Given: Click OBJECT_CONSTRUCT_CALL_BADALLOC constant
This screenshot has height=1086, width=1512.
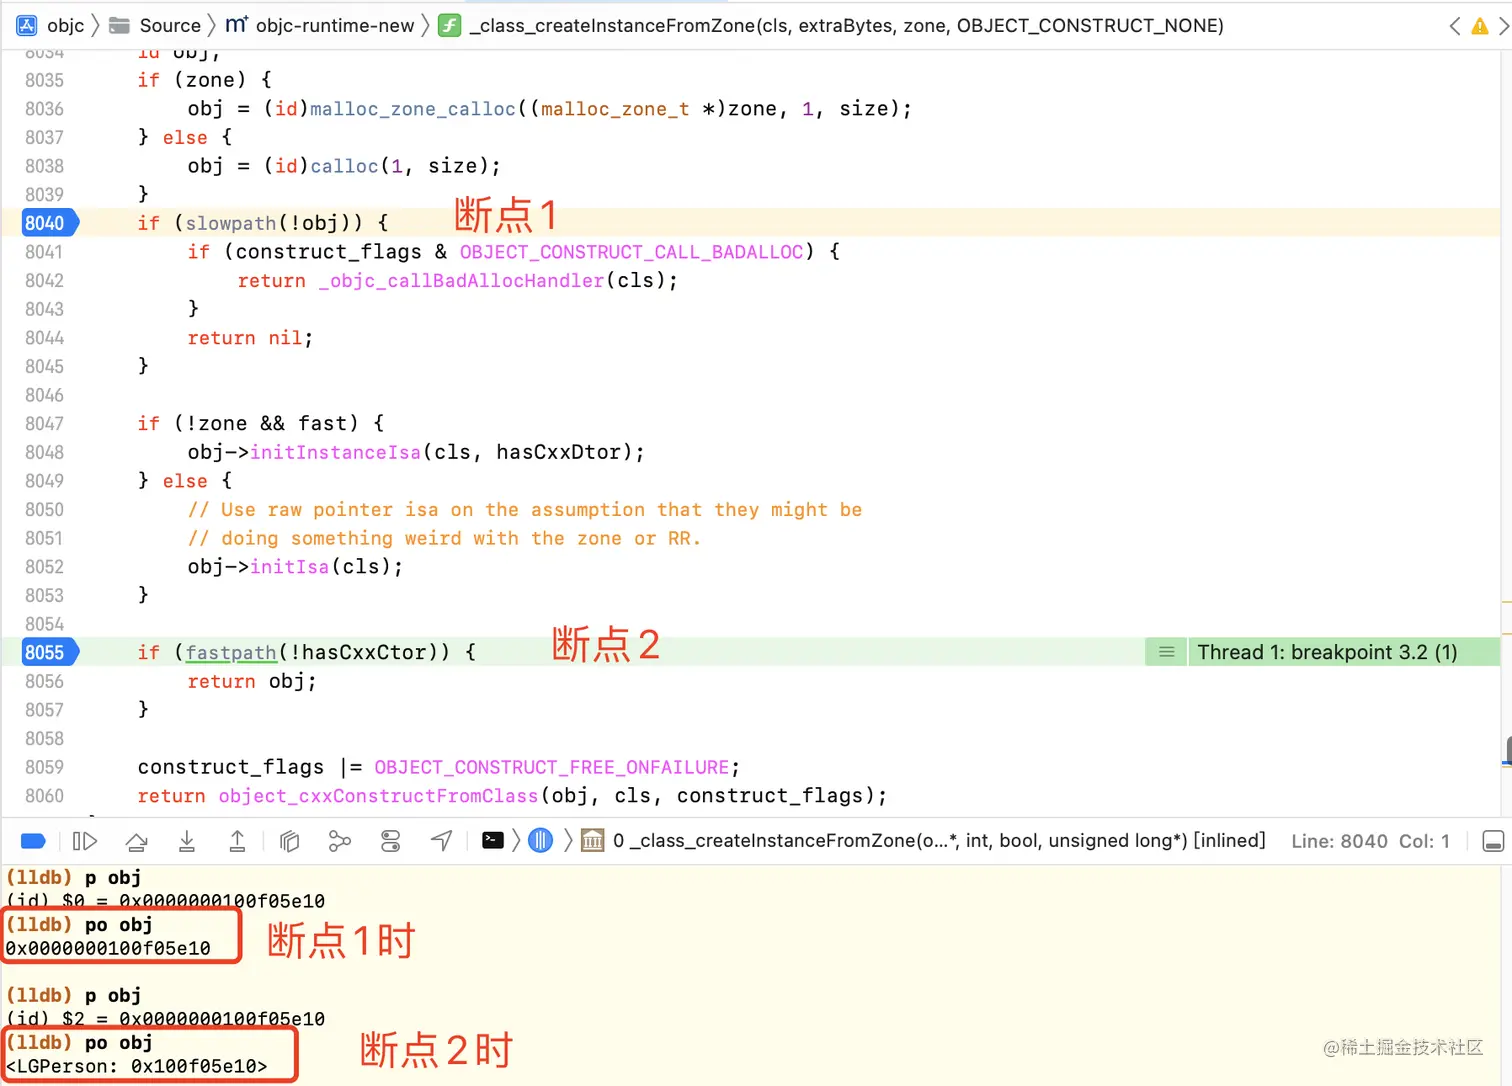Looking at the screenshot, I should click(631, 252).
